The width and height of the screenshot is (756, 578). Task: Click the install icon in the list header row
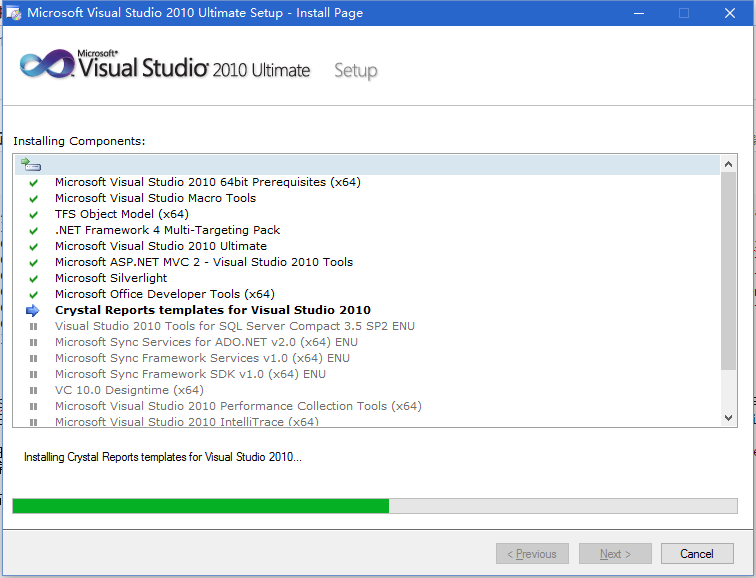coord(31,164)
